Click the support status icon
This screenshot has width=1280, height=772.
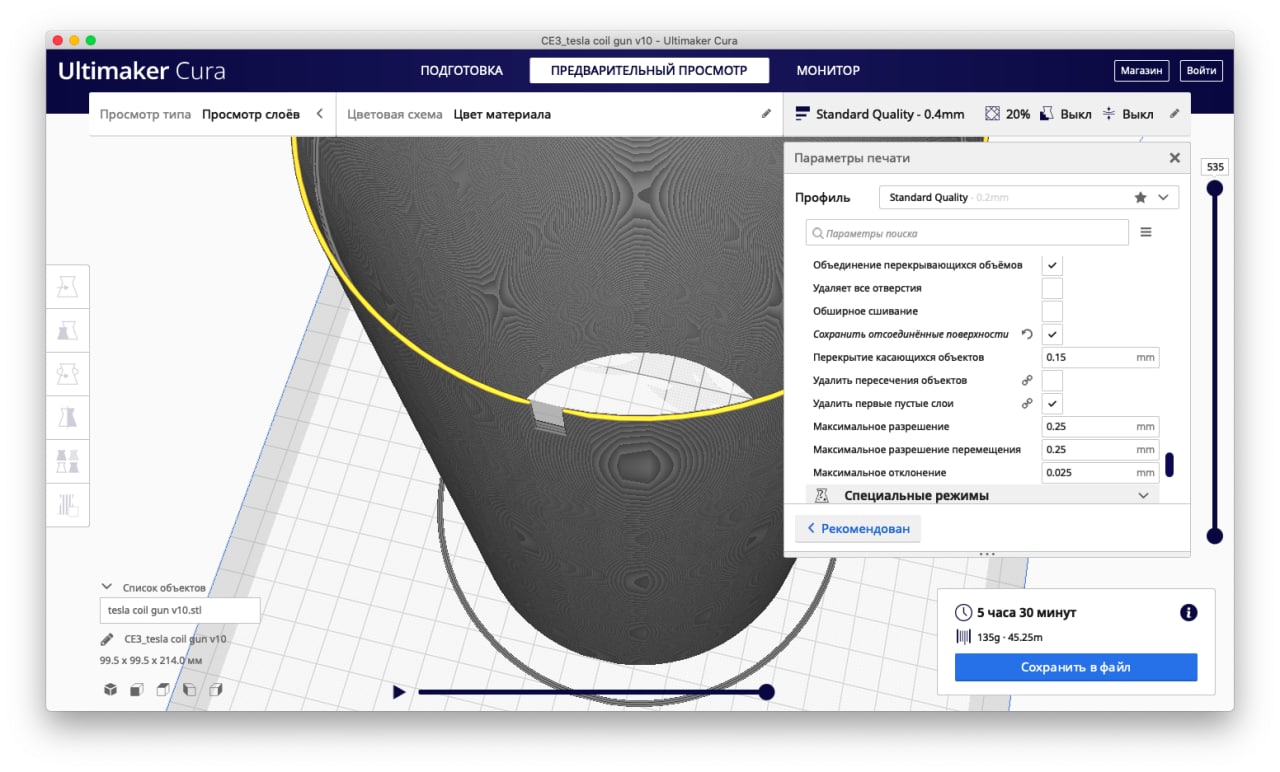[x=1046, y=114]
